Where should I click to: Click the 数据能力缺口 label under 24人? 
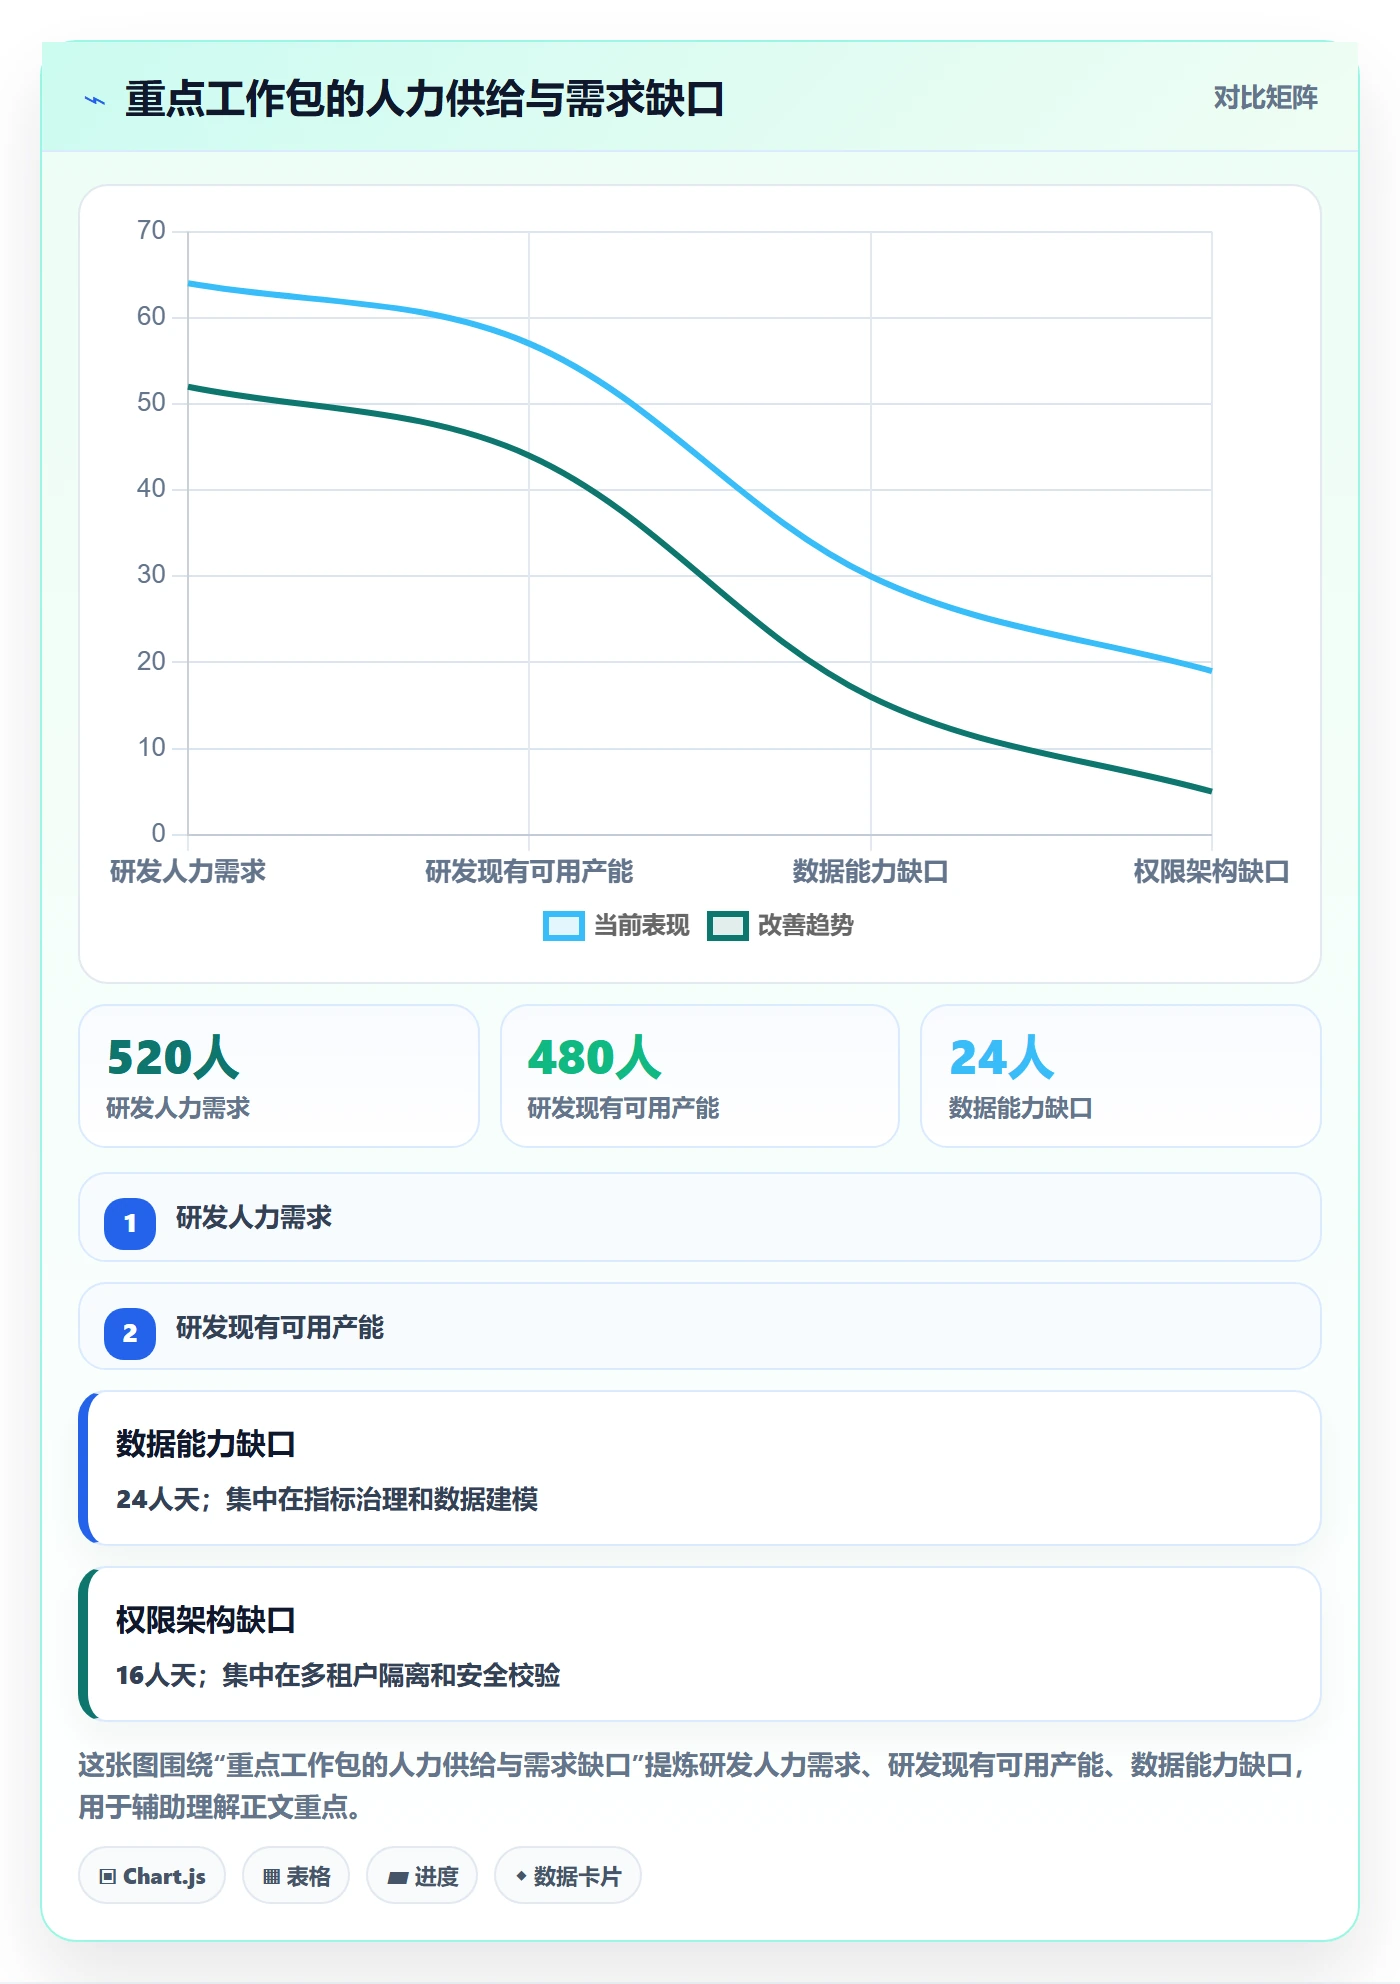coord(1020,1108)
